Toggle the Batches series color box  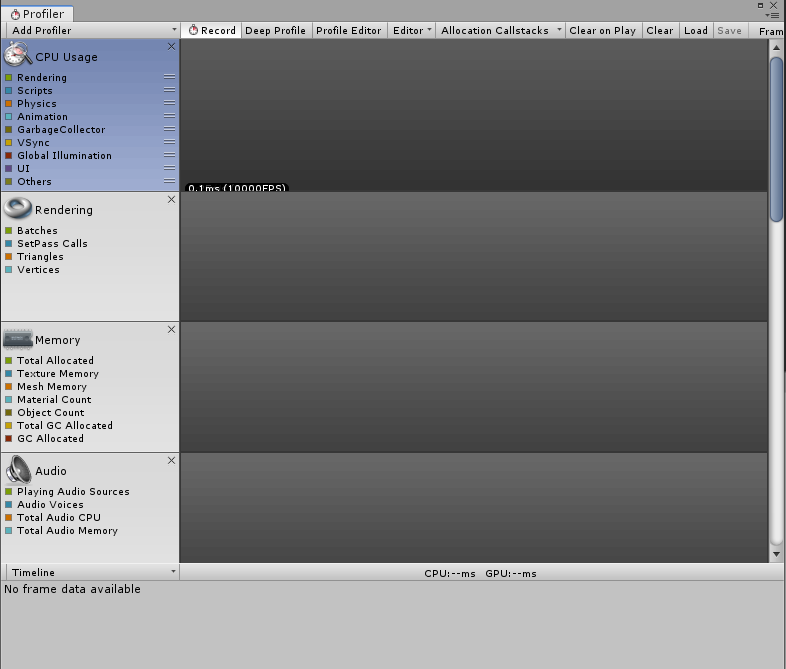tap(9, 231)
